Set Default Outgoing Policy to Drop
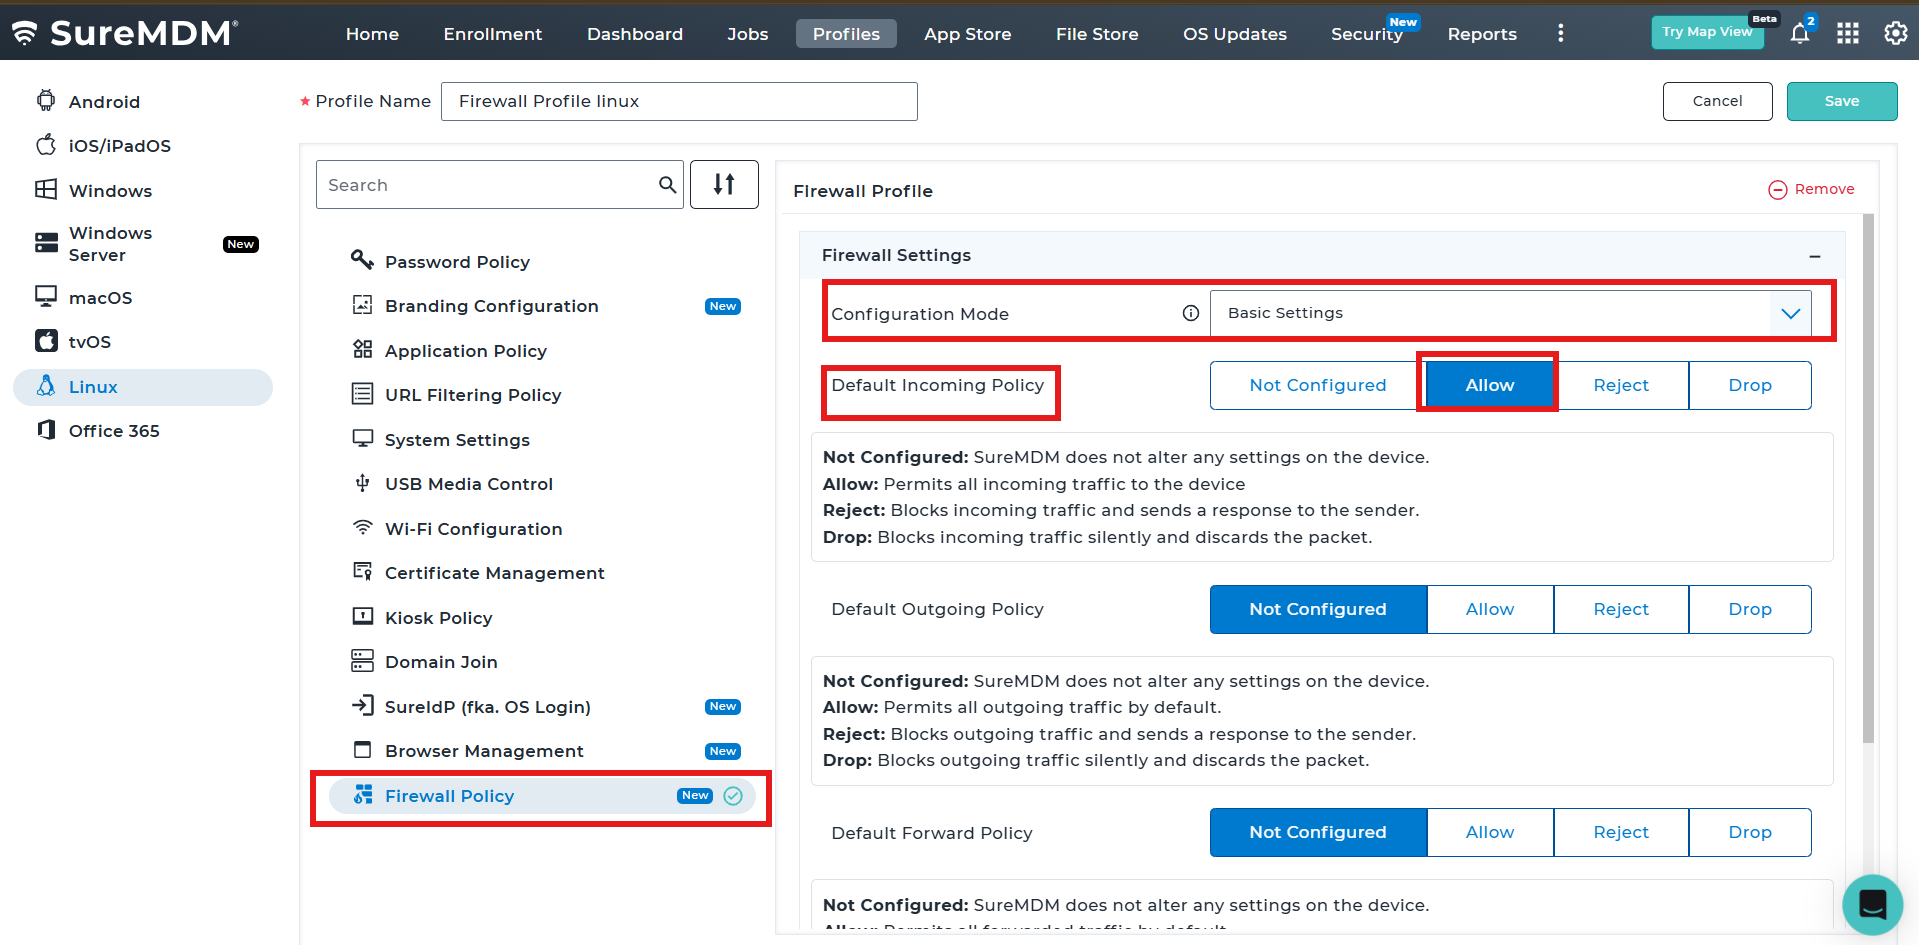The width and height of the screenshot is (1919, 945). (x=1750, y=609)
